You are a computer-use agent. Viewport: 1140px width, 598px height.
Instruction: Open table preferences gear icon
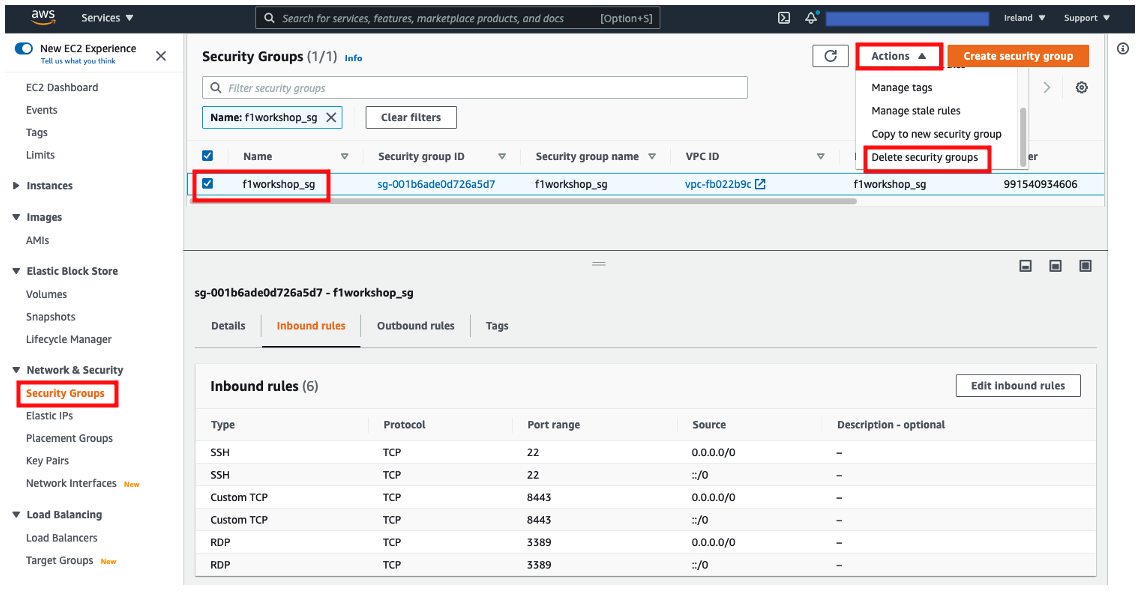point(1082,88)
